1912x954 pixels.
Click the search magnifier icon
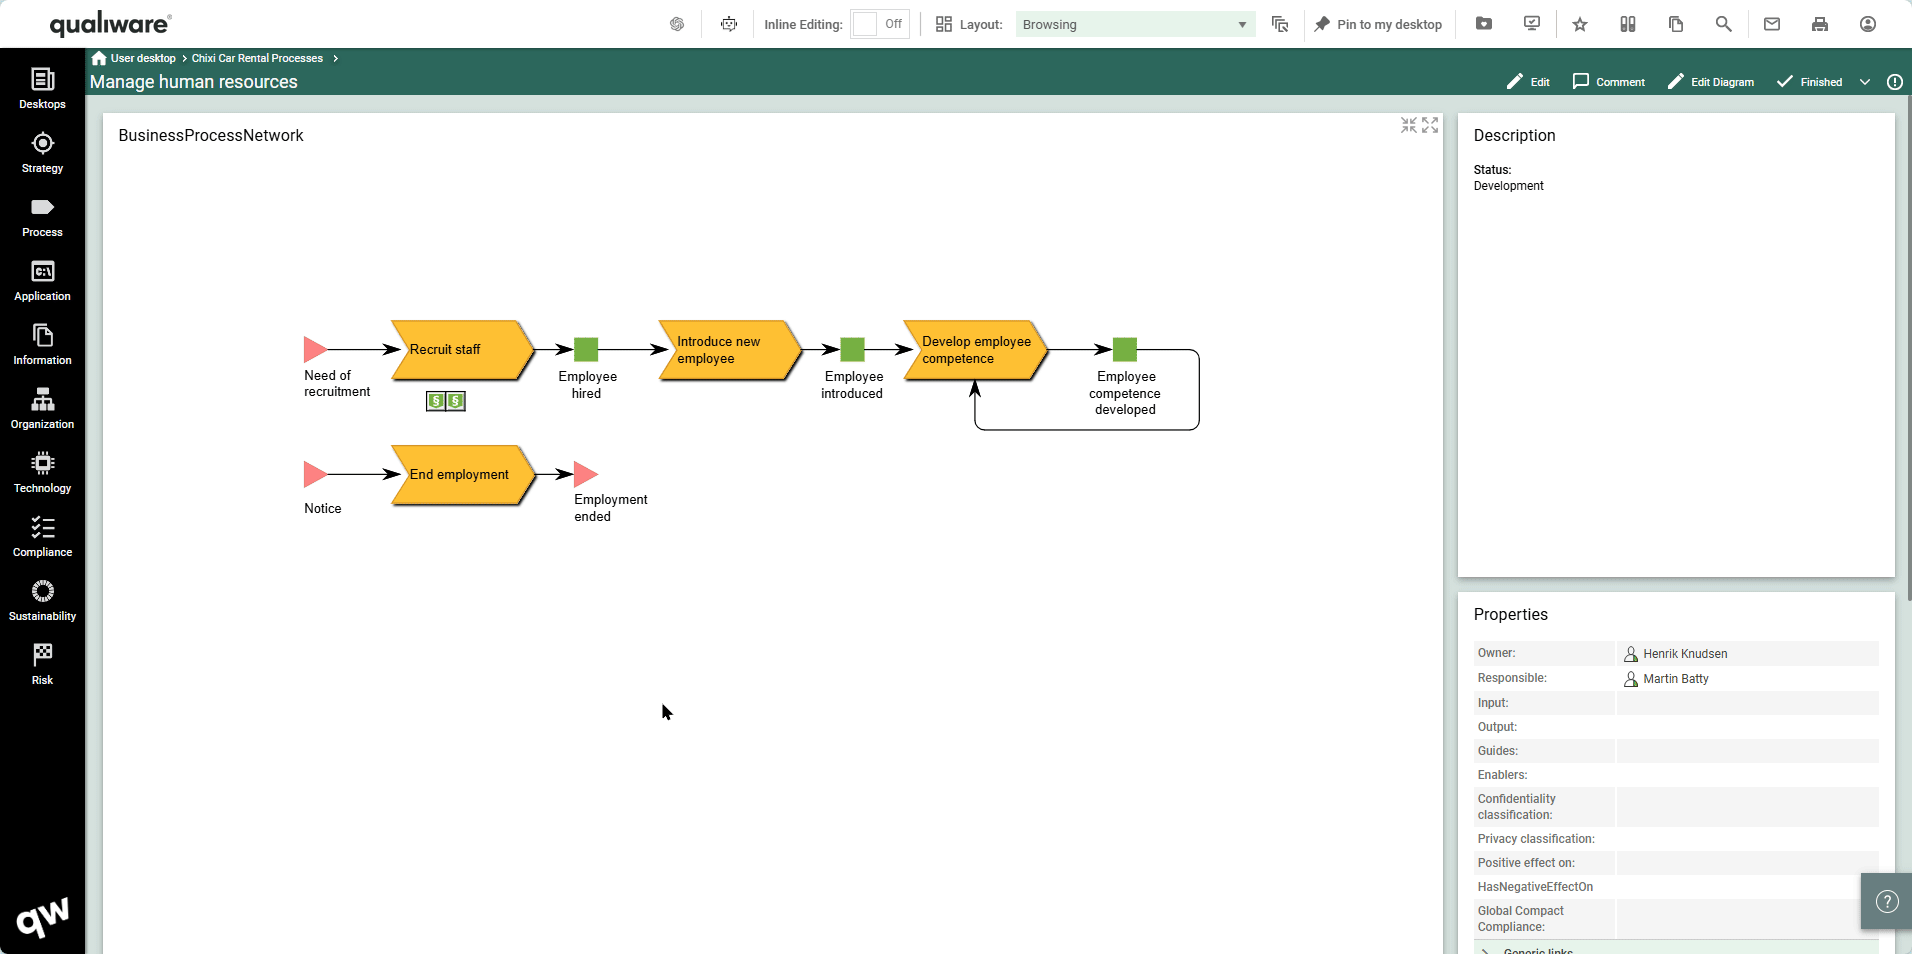1723,24
